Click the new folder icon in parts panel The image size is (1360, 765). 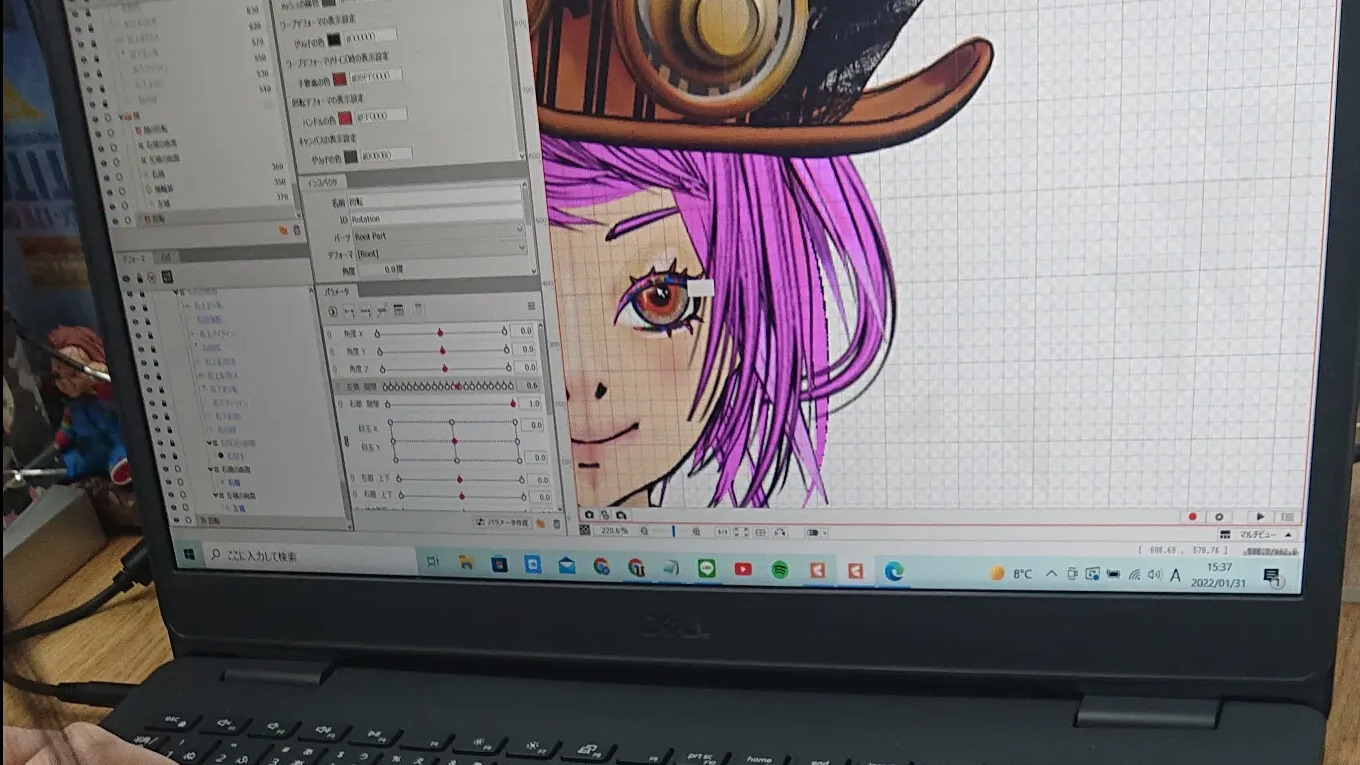283,230
